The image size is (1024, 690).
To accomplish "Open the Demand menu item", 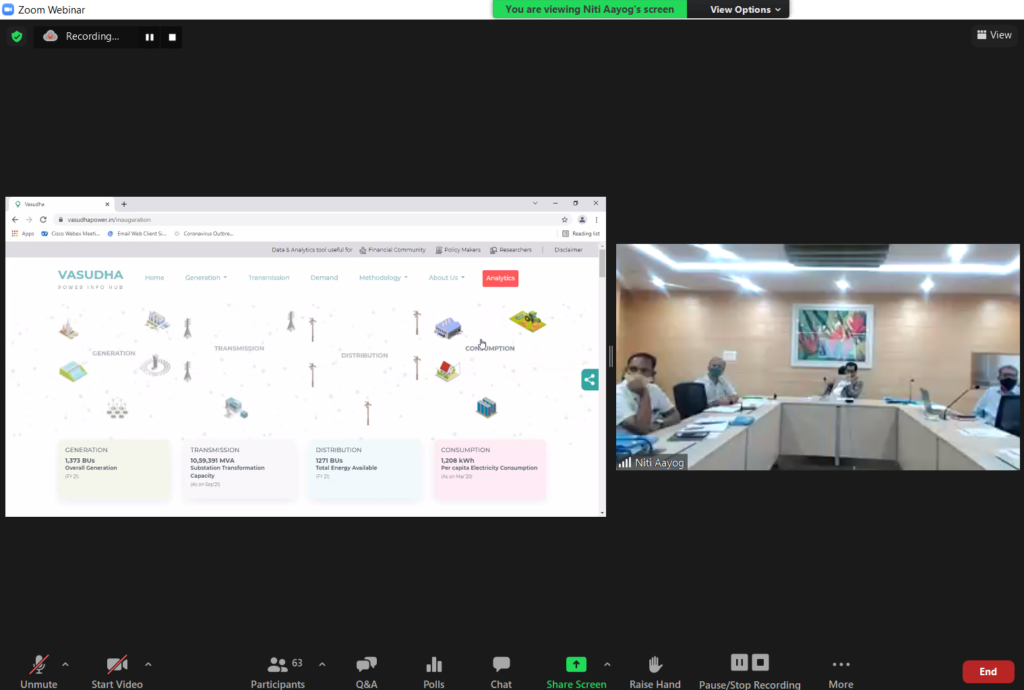I will 324,278.
